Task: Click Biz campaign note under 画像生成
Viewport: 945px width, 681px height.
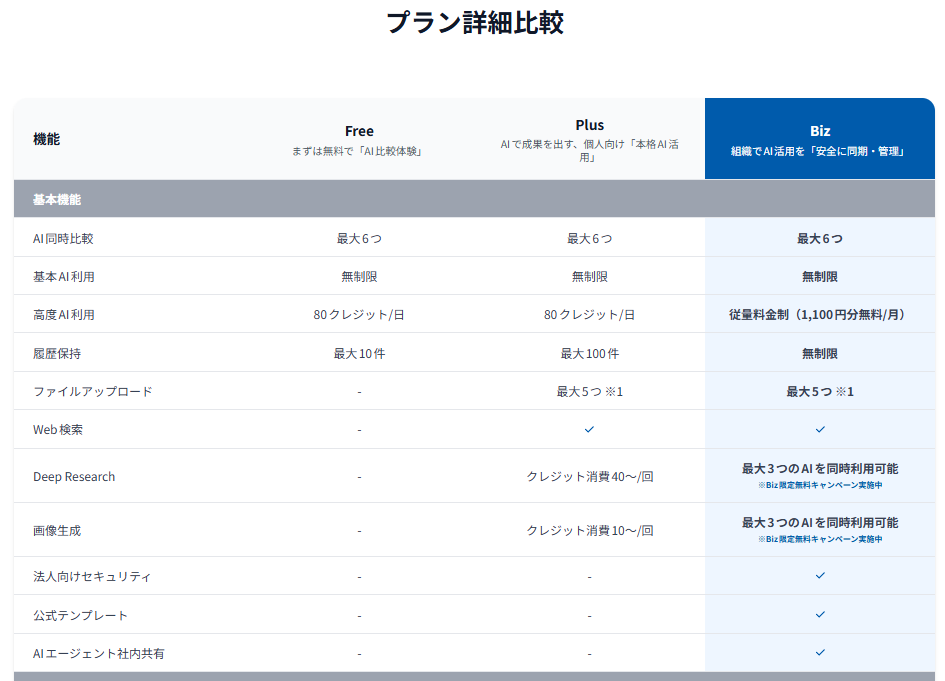Action: [x=820, y=539]
